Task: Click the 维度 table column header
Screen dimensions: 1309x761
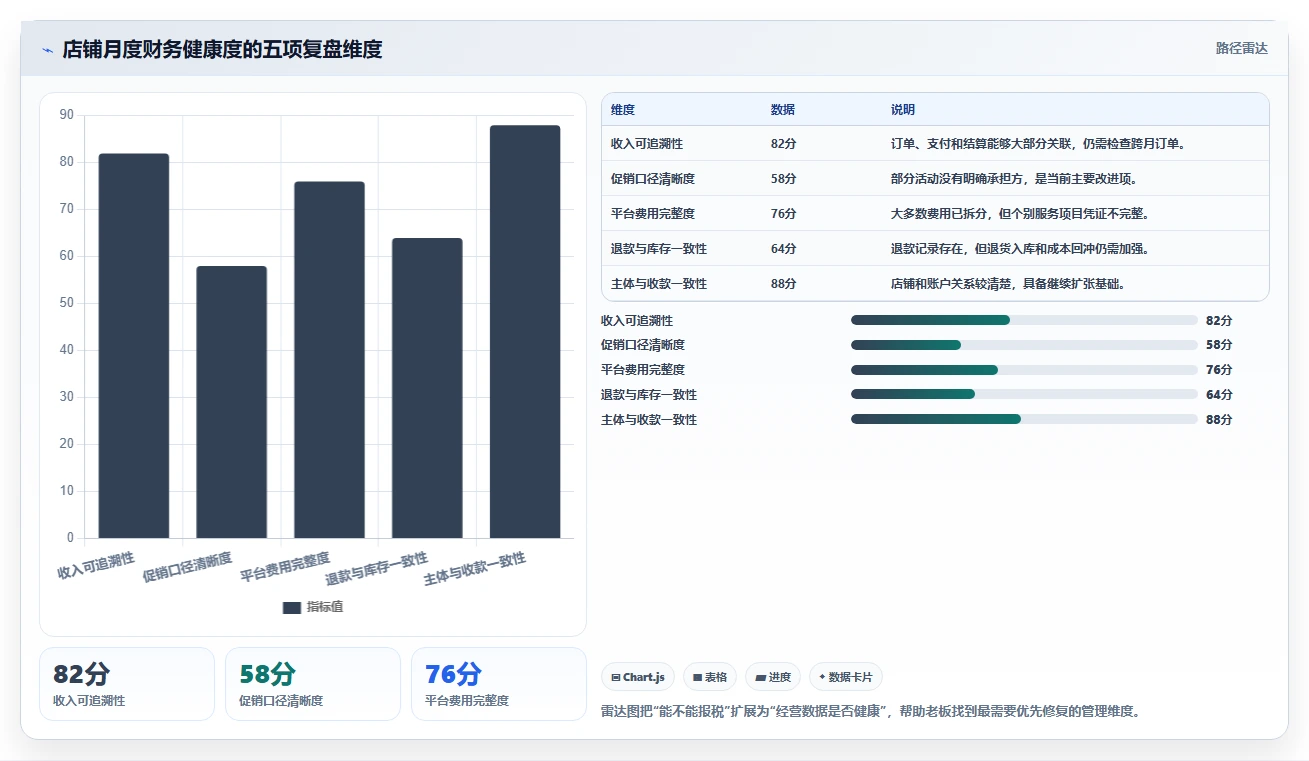Action: point(623,110)
